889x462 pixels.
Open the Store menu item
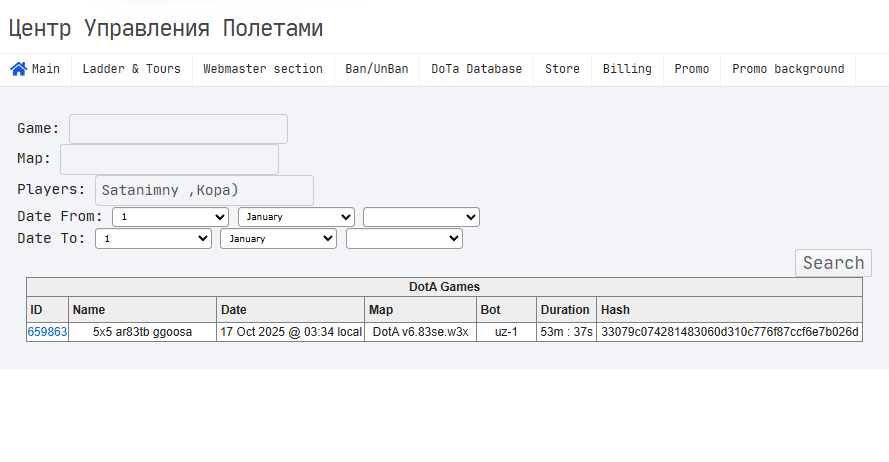pos(562,69)
